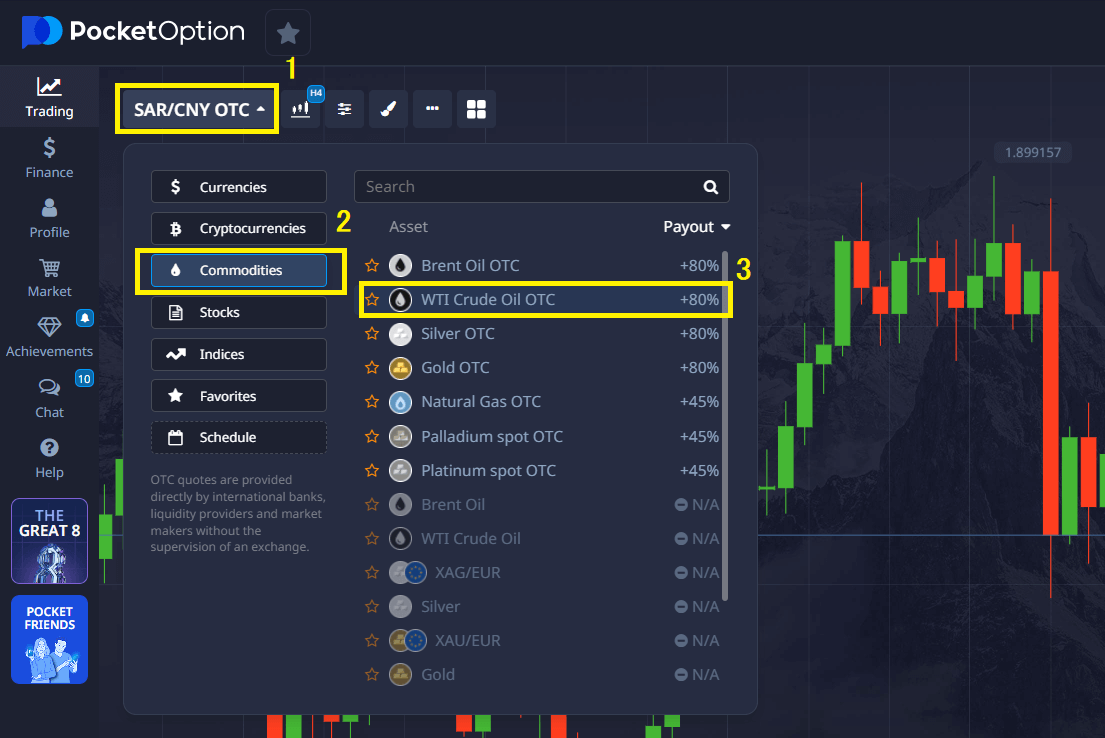Open the chart type toolbar icon
1105x738 pixels.
(x=300, y=110)
